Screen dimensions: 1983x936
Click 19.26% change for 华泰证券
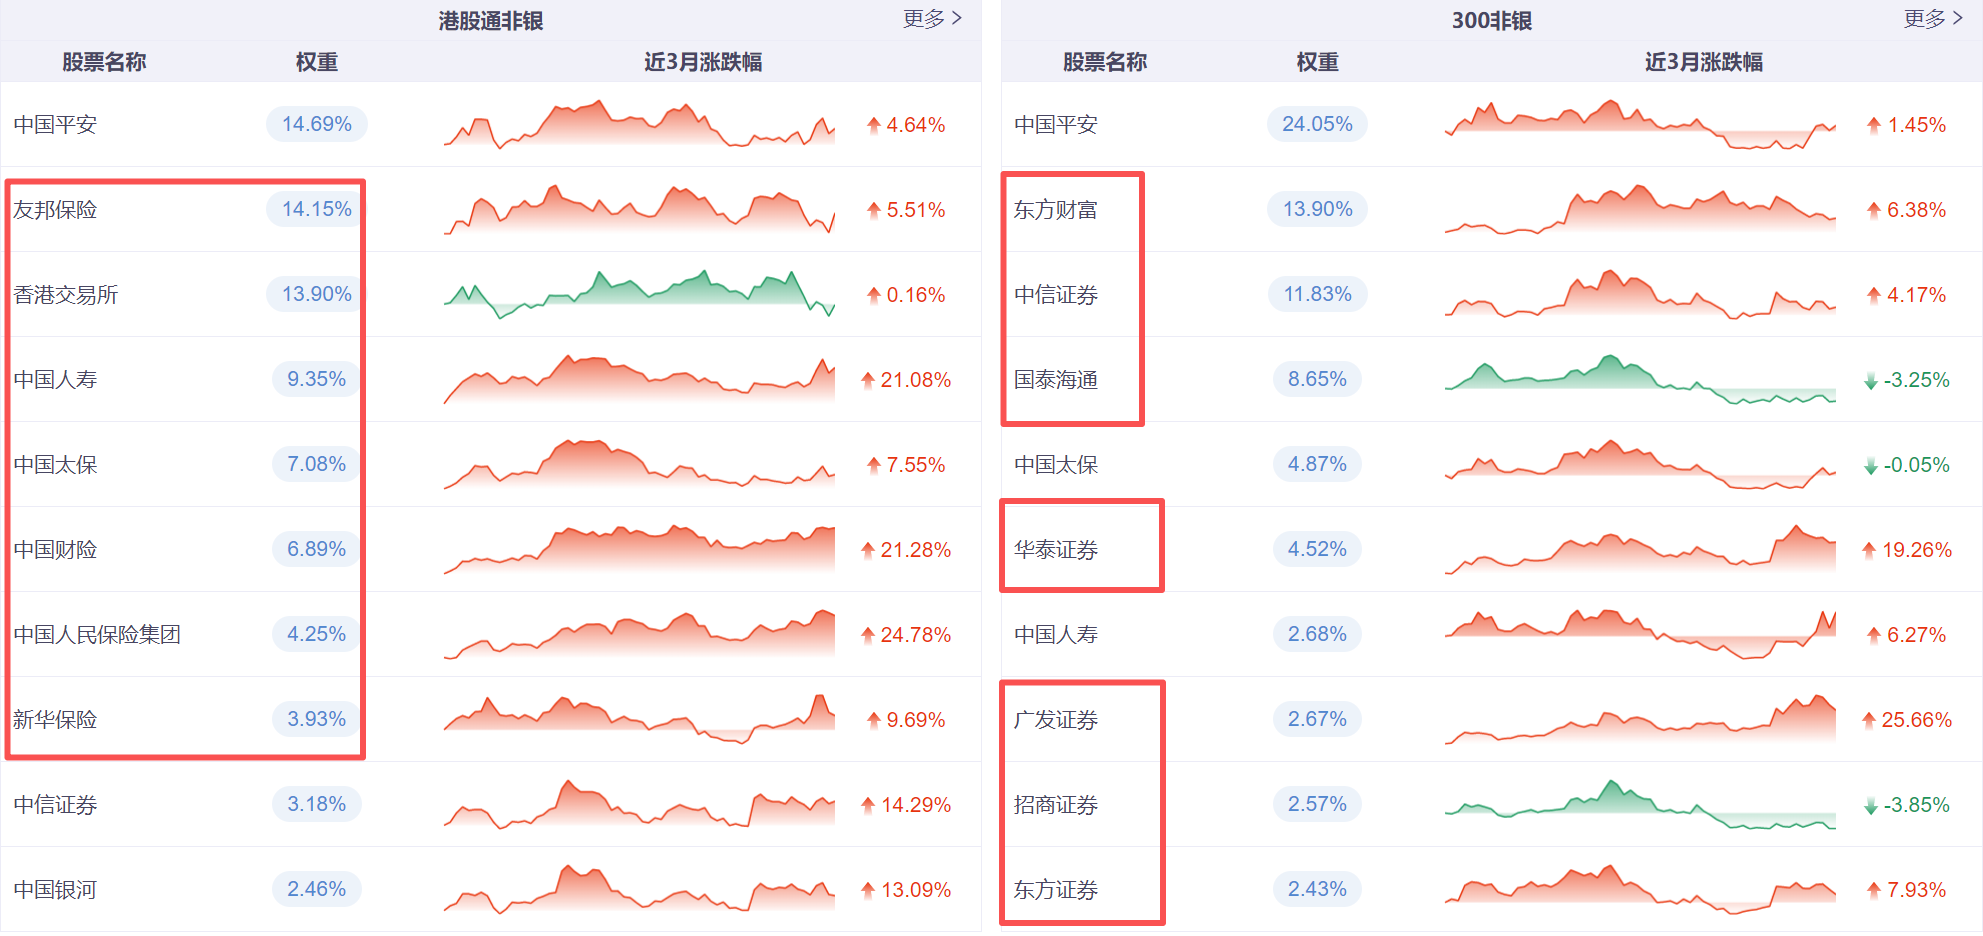pyautogui.click(x=1917, y=550)
